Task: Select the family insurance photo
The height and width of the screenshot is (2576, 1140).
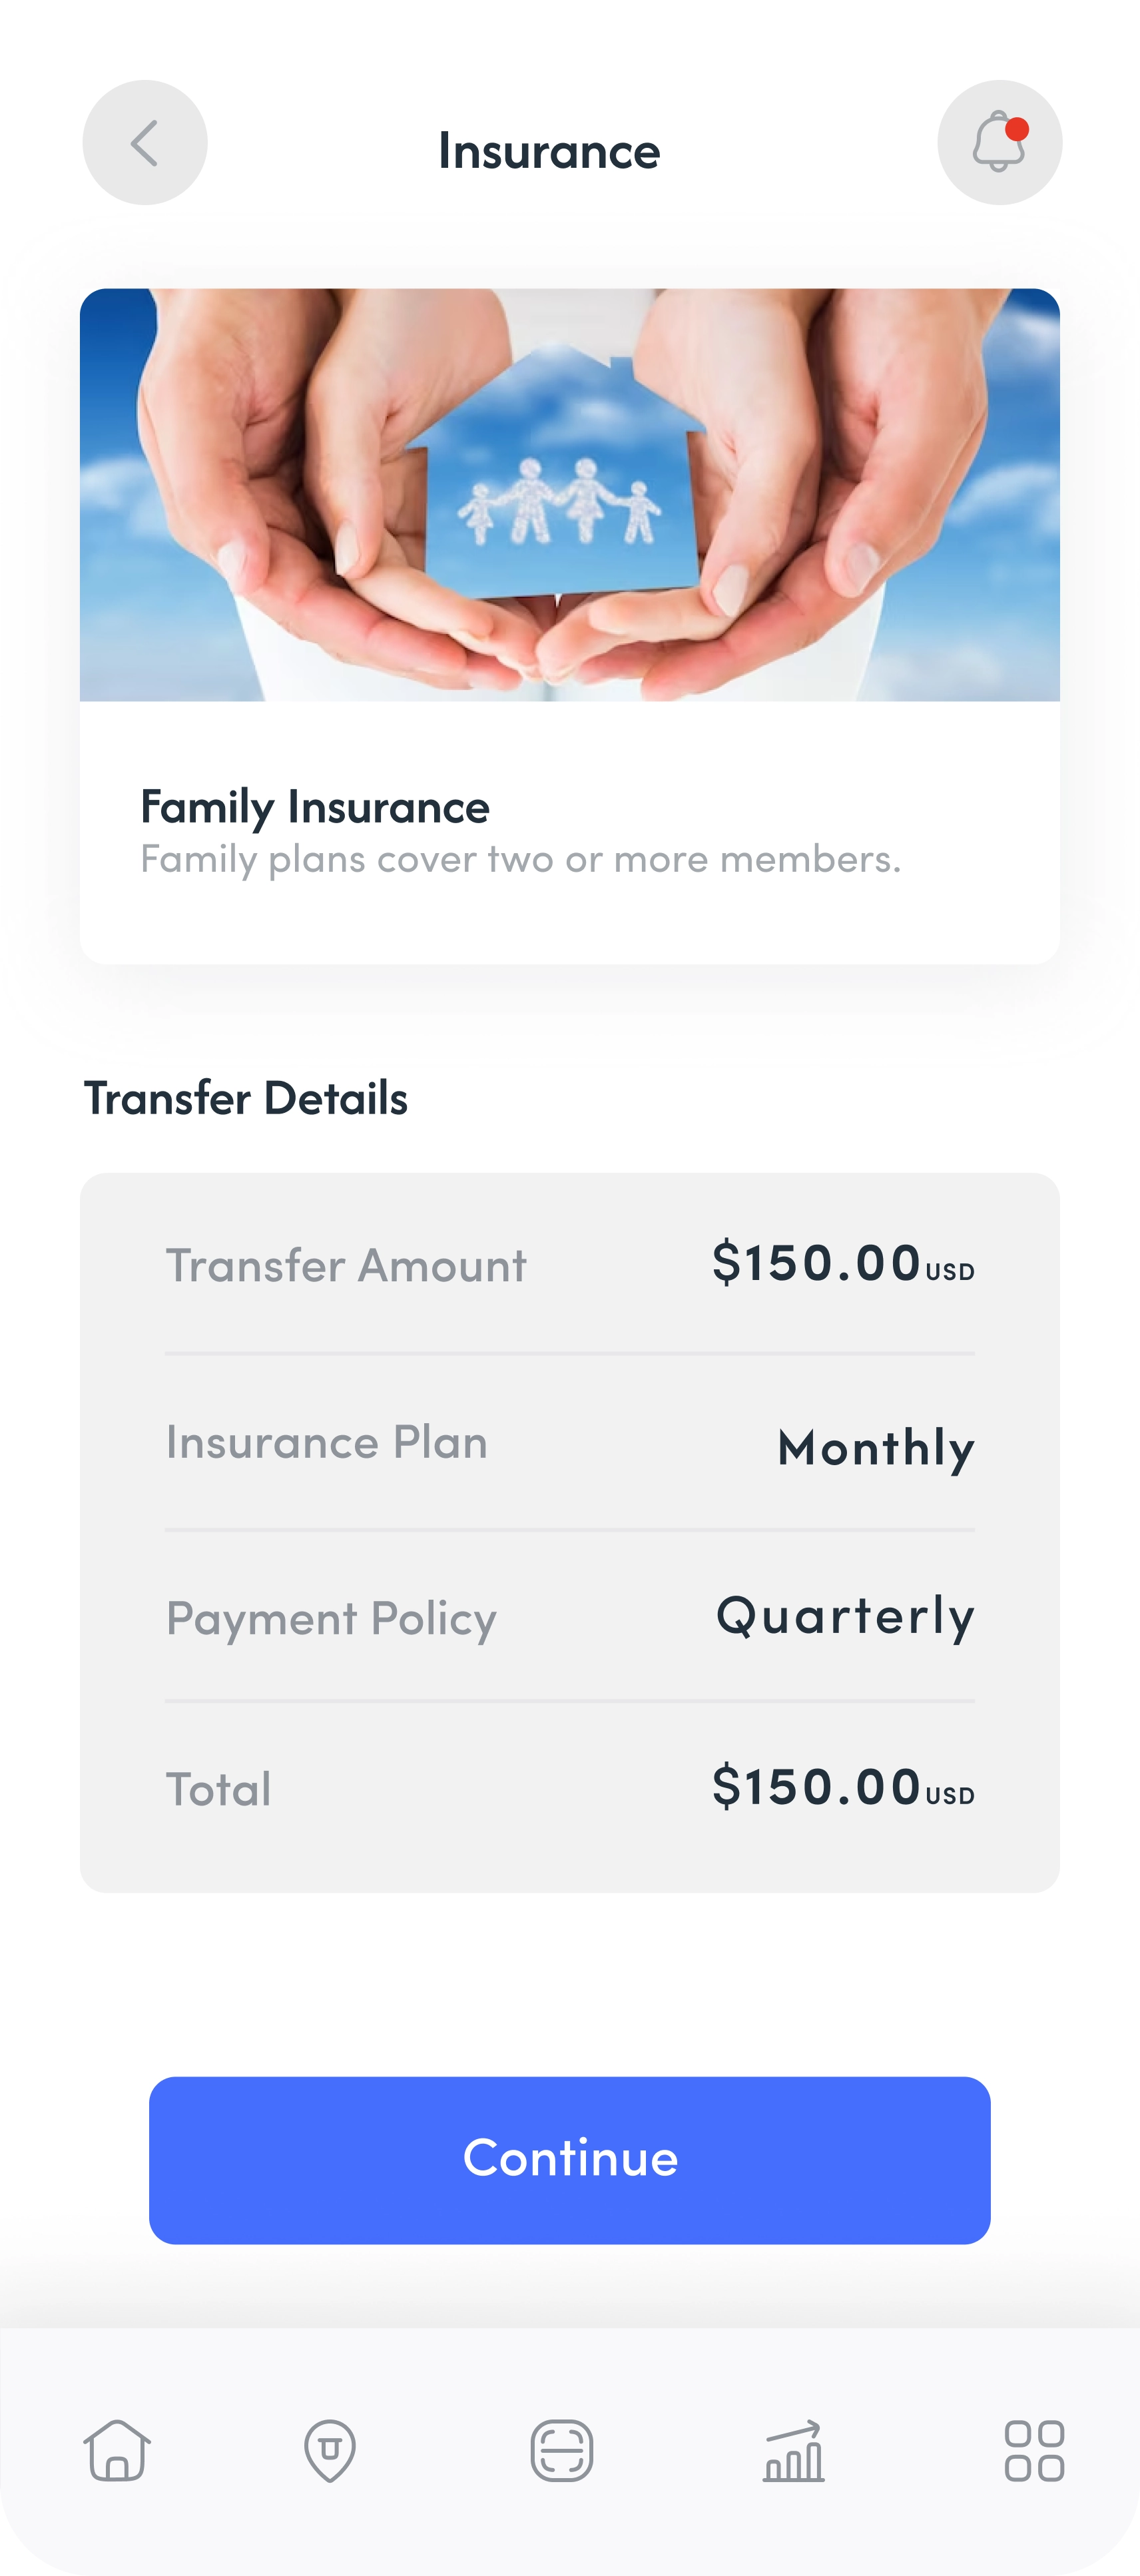Action: click(x=570, y=495)
